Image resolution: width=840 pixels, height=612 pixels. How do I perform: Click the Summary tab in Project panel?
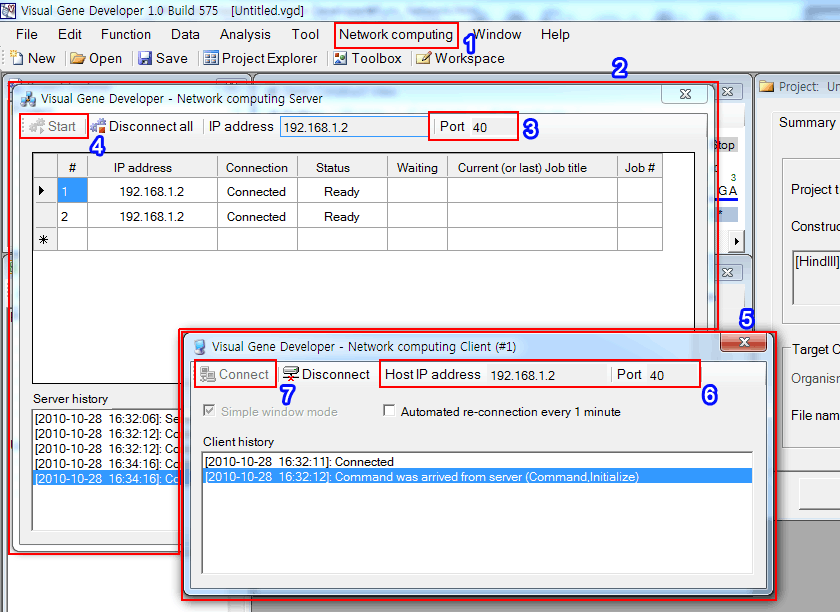(806, 123)
